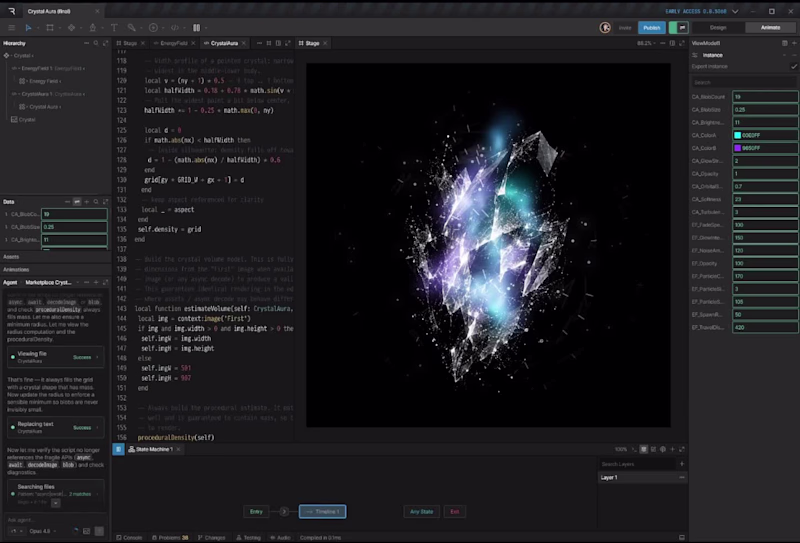This screenshot has width=800, height=543.
Task: Open Early Access version dropdown chevron
Action: pyautogui.click(x=735, y=11)
